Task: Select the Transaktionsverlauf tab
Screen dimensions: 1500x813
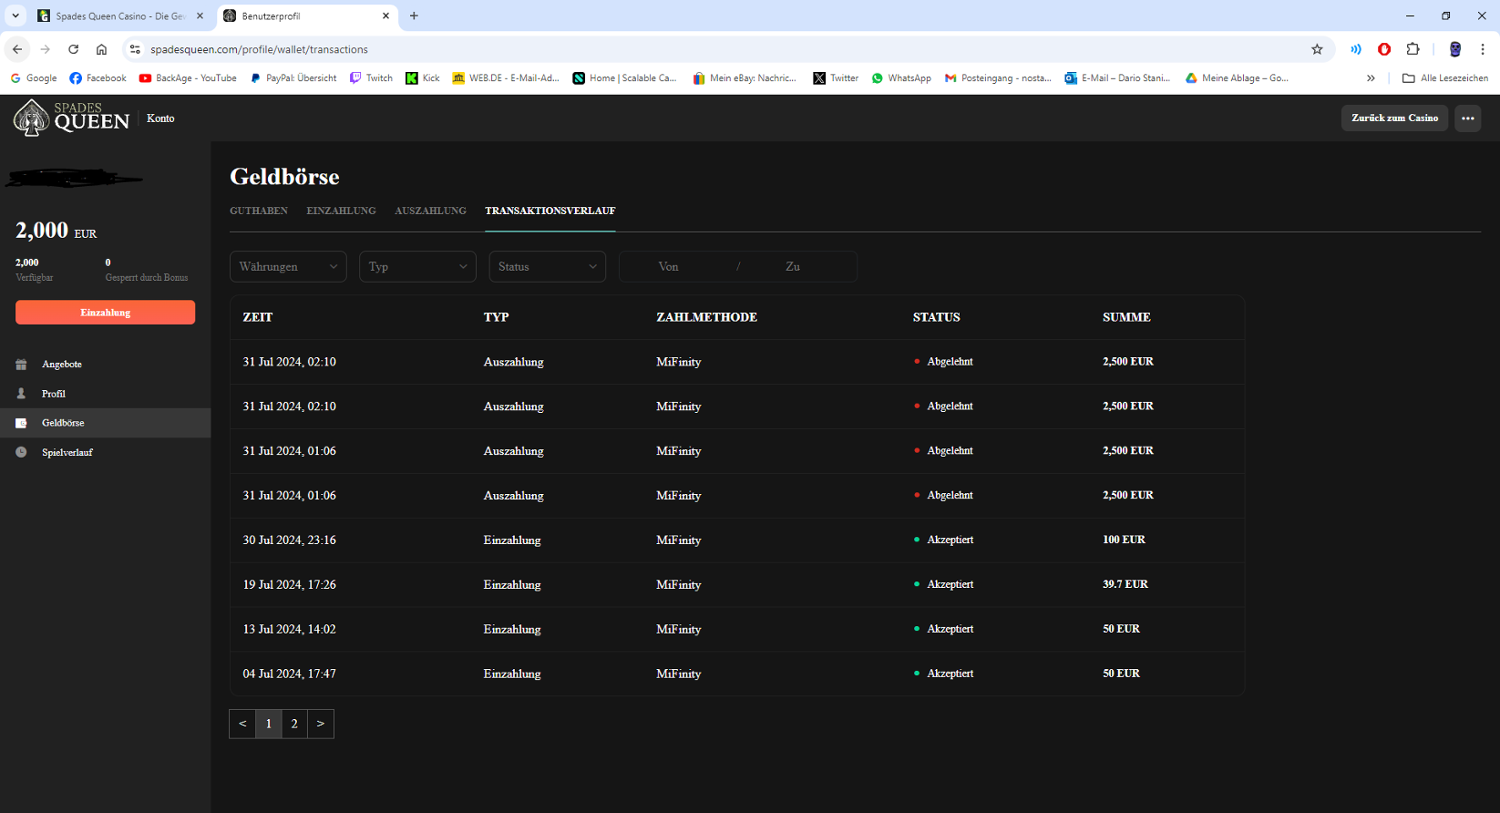Action: coord(550,211)
